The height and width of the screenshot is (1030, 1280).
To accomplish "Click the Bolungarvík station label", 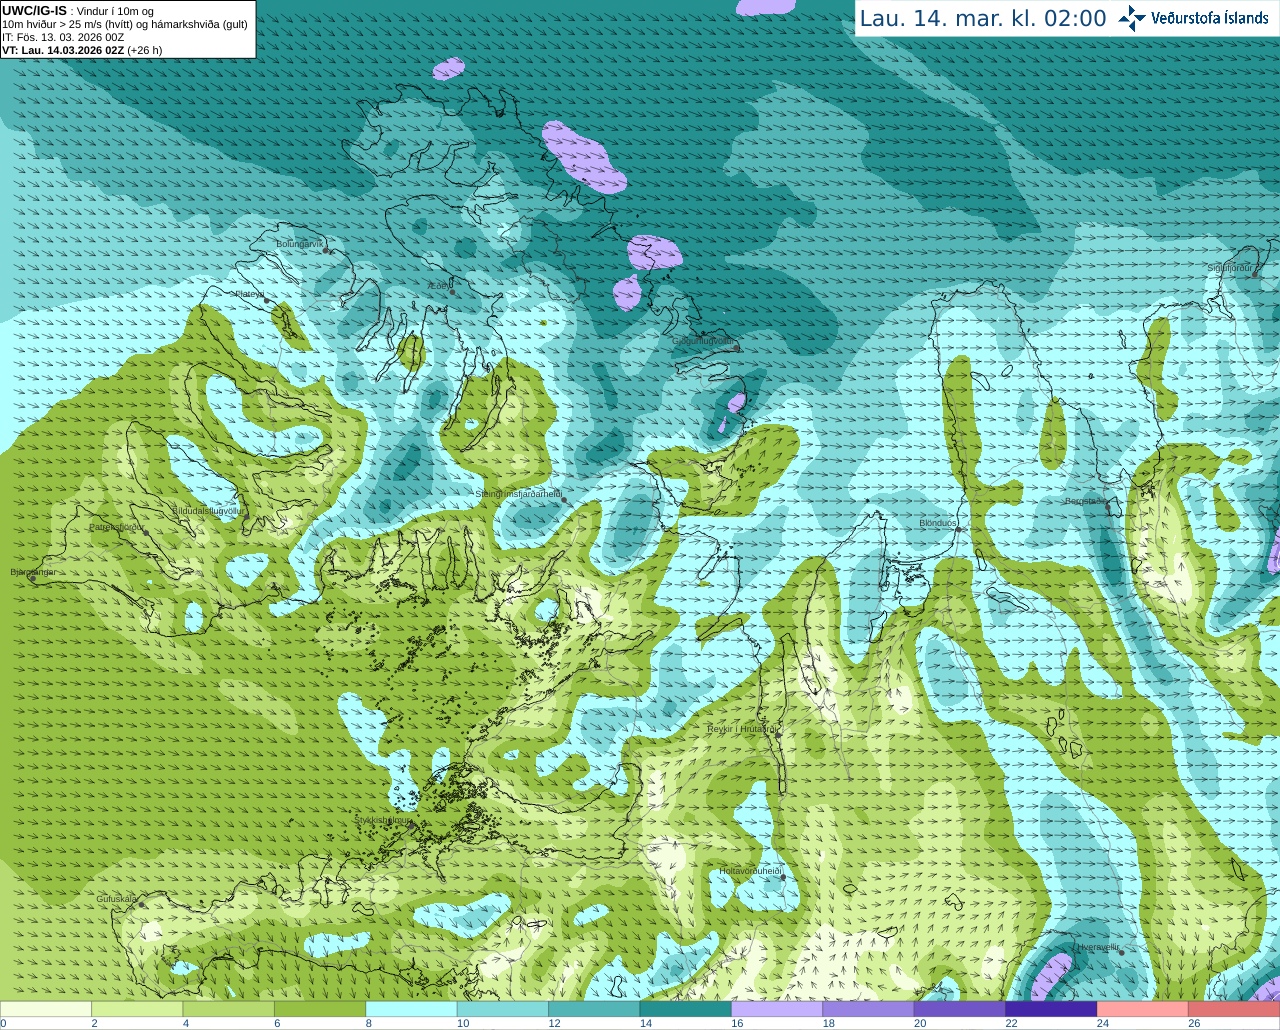I will 300,244.
